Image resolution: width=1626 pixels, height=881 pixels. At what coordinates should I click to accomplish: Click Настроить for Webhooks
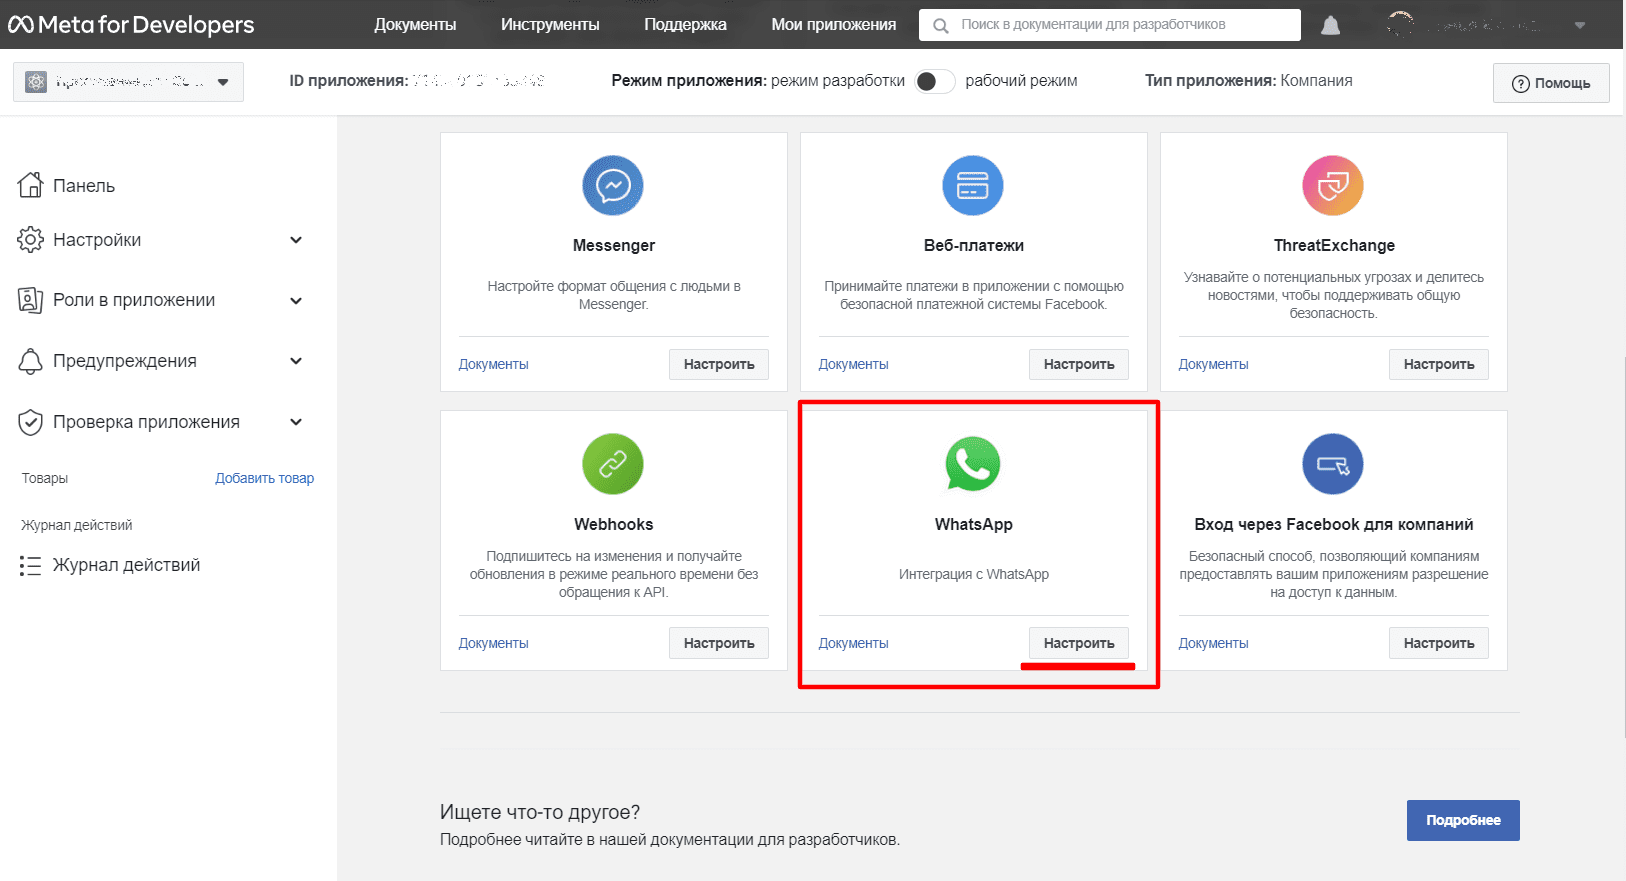tap(719, 643)
